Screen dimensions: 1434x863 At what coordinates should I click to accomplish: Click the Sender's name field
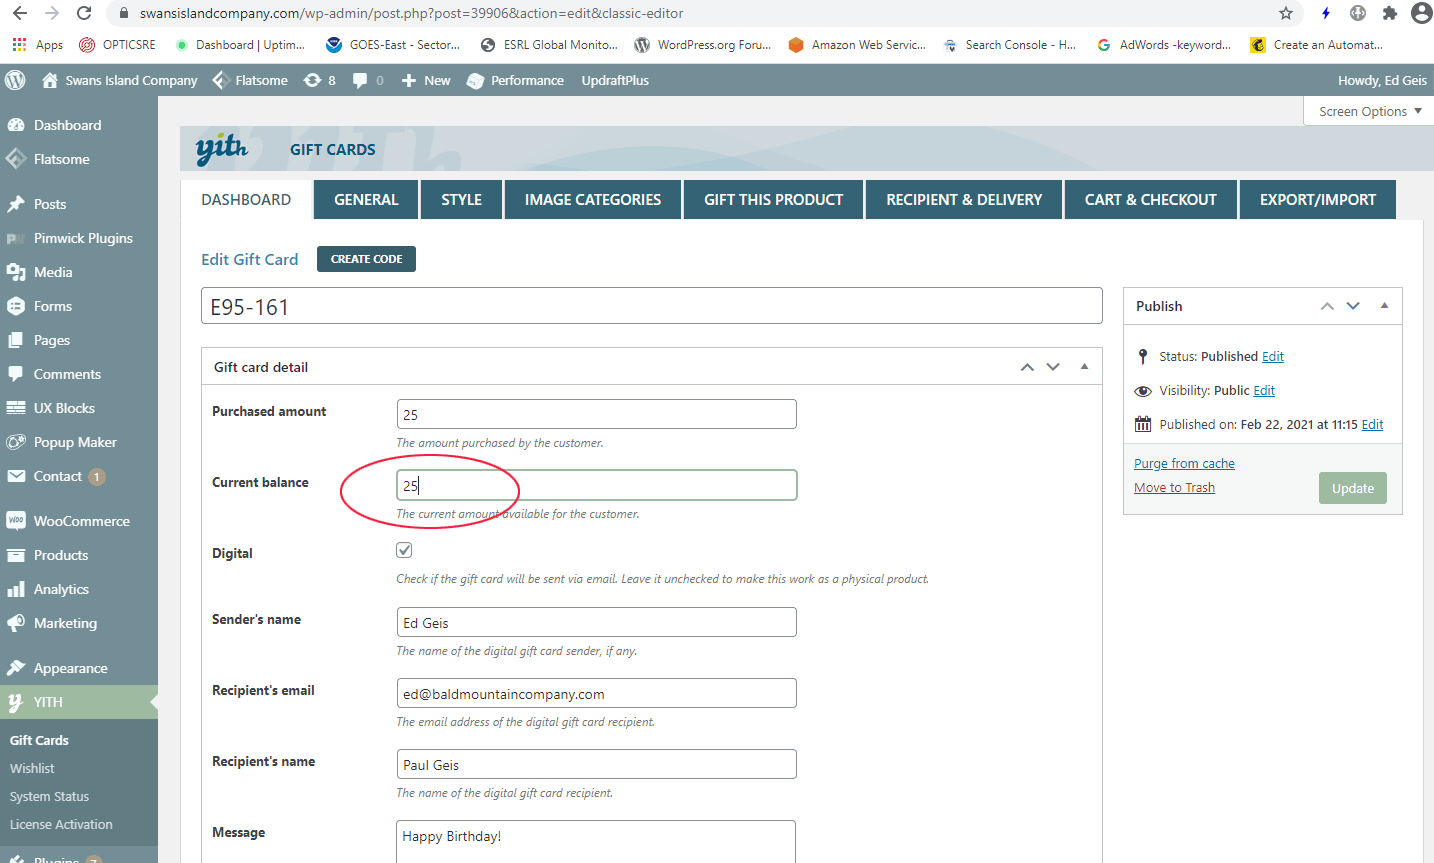pyautogui.click(x=597, y=622)
